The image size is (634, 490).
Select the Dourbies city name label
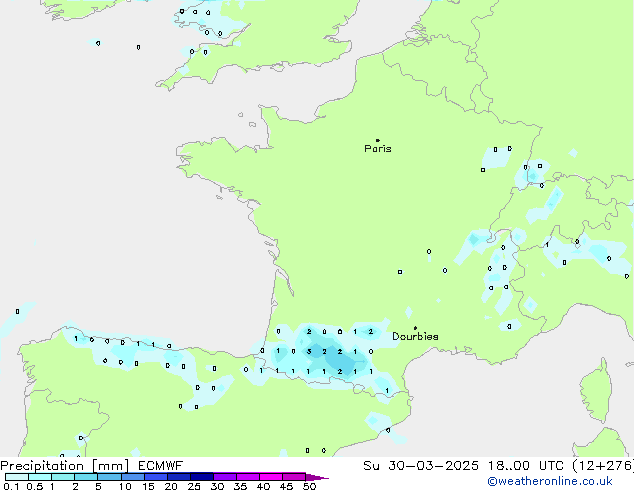coord(415,337)
